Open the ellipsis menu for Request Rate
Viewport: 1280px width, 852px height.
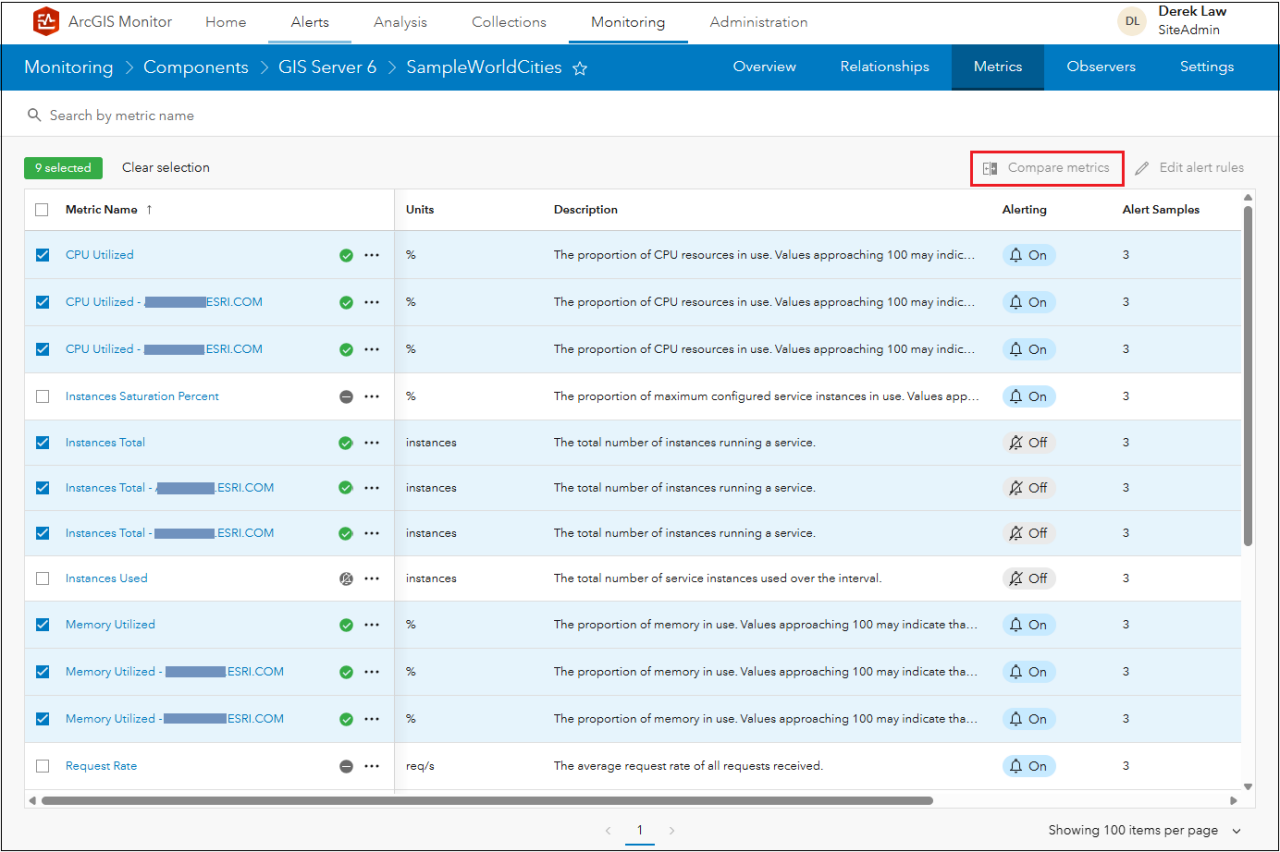[372, 766]
